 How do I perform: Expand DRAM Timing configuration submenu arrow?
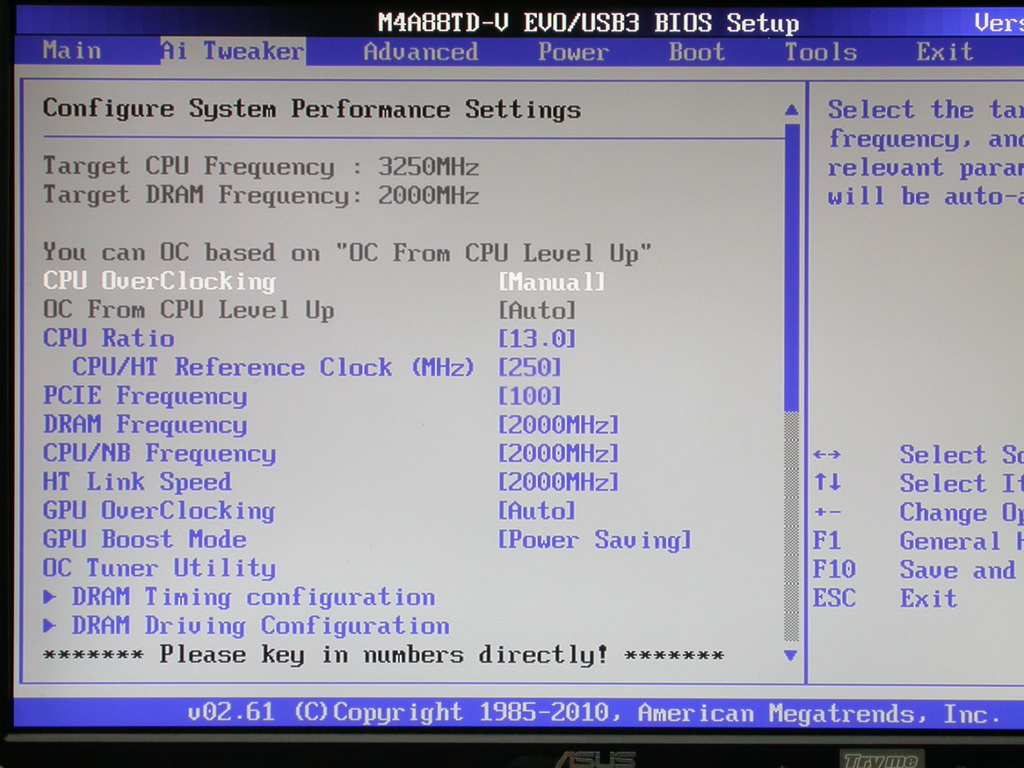pos(50,596)
